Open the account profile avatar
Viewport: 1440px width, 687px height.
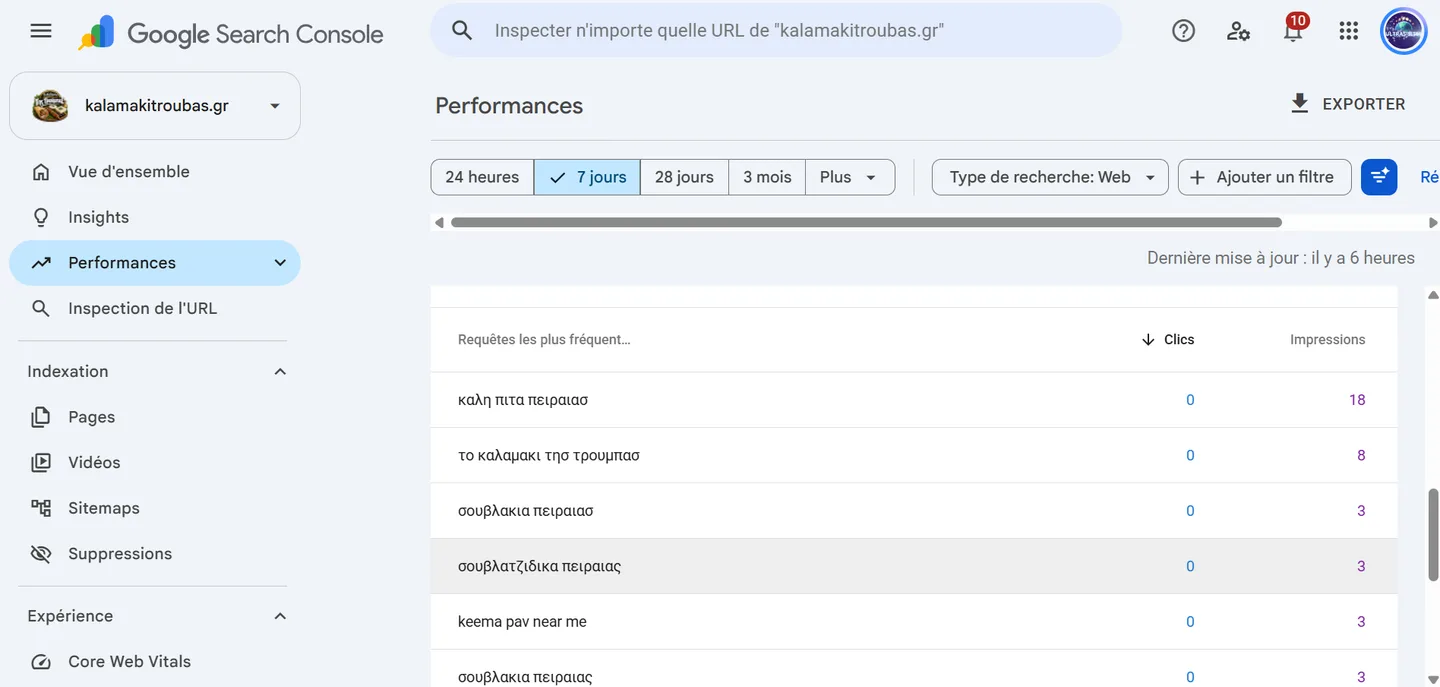[1403, 31]
